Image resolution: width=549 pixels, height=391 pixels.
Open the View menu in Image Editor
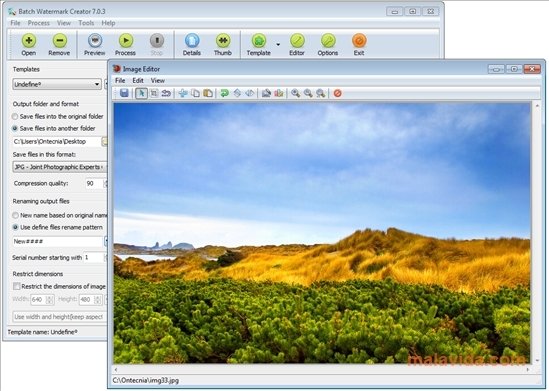tap(158, 81)
